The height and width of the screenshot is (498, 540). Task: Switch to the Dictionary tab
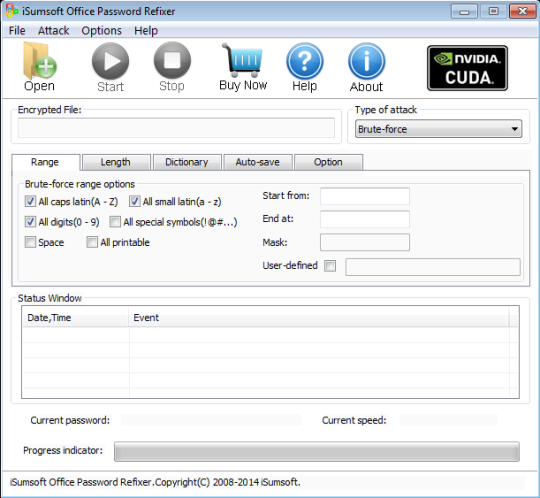tap(187, 162)
